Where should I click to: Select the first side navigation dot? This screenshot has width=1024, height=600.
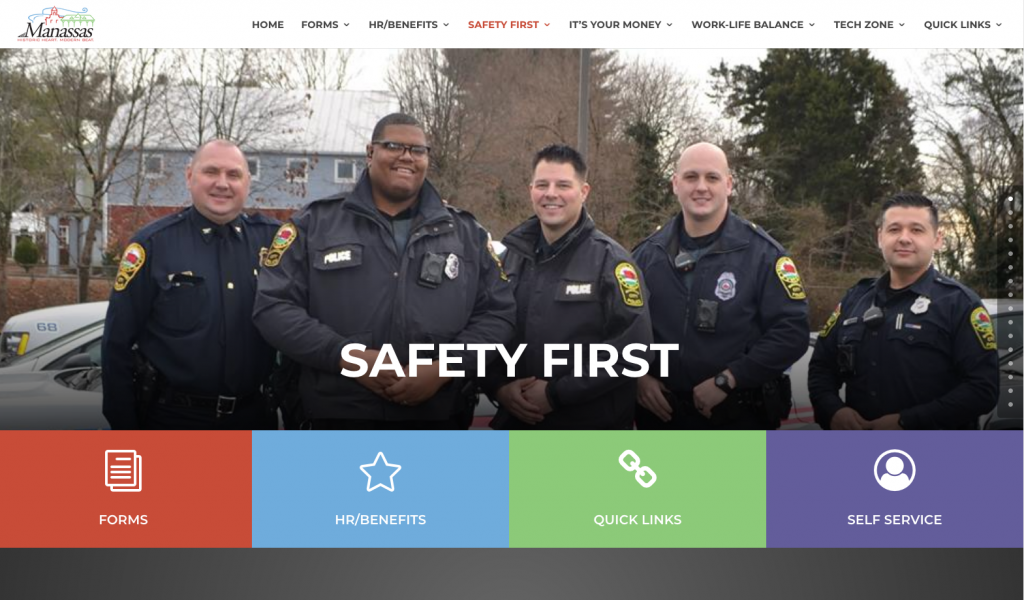point(1010,198)
